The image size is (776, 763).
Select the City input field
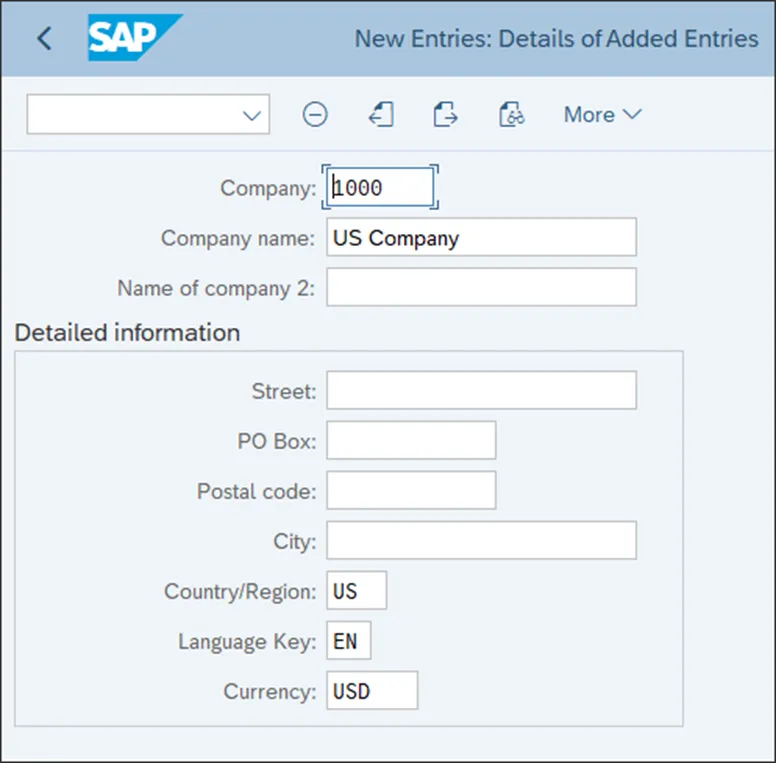click(481, 541)
